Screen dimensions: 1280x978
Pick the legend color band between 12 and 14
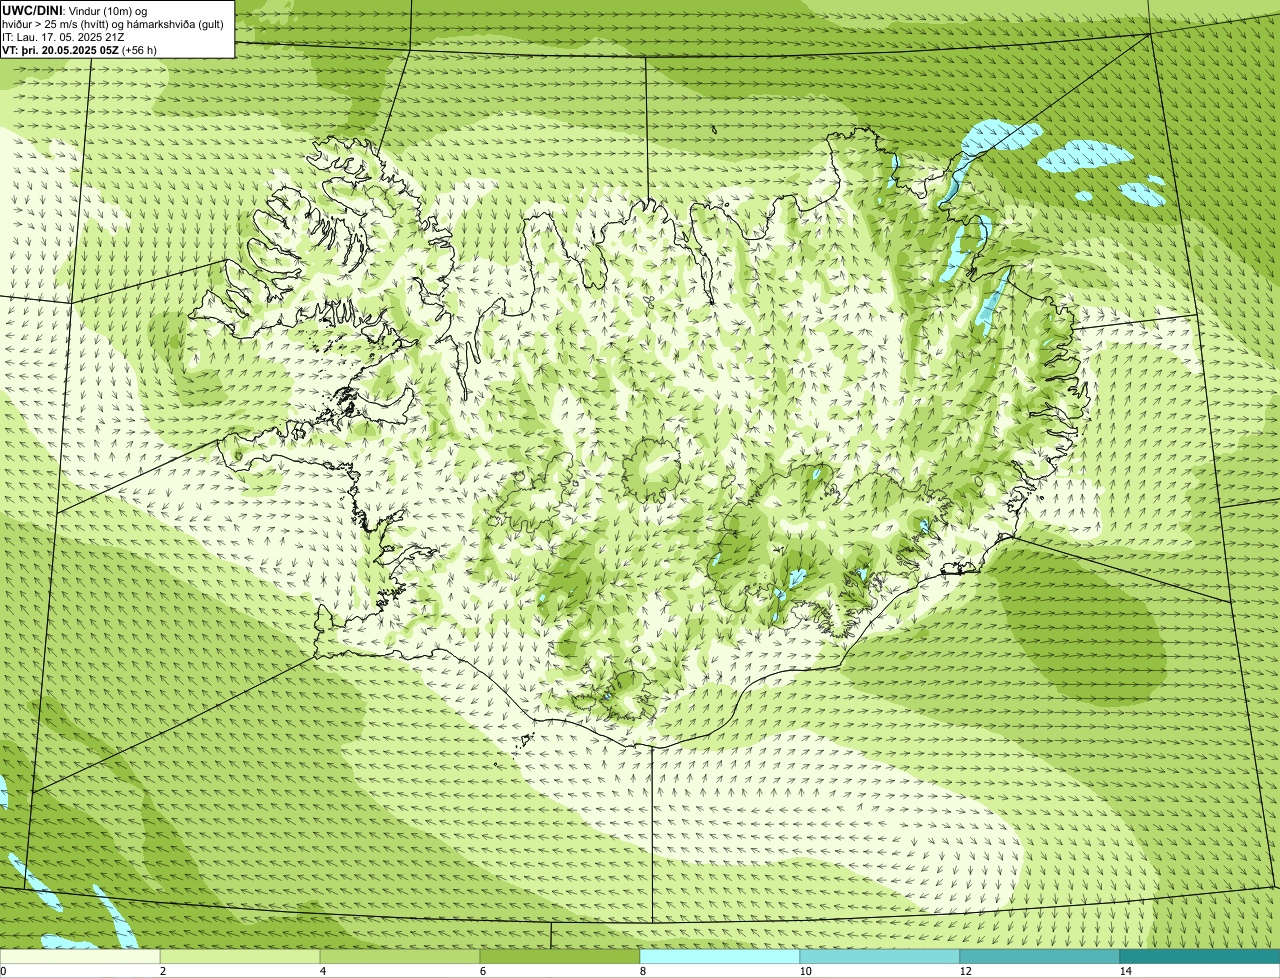pyautogui.click(x=1040, y=956)
